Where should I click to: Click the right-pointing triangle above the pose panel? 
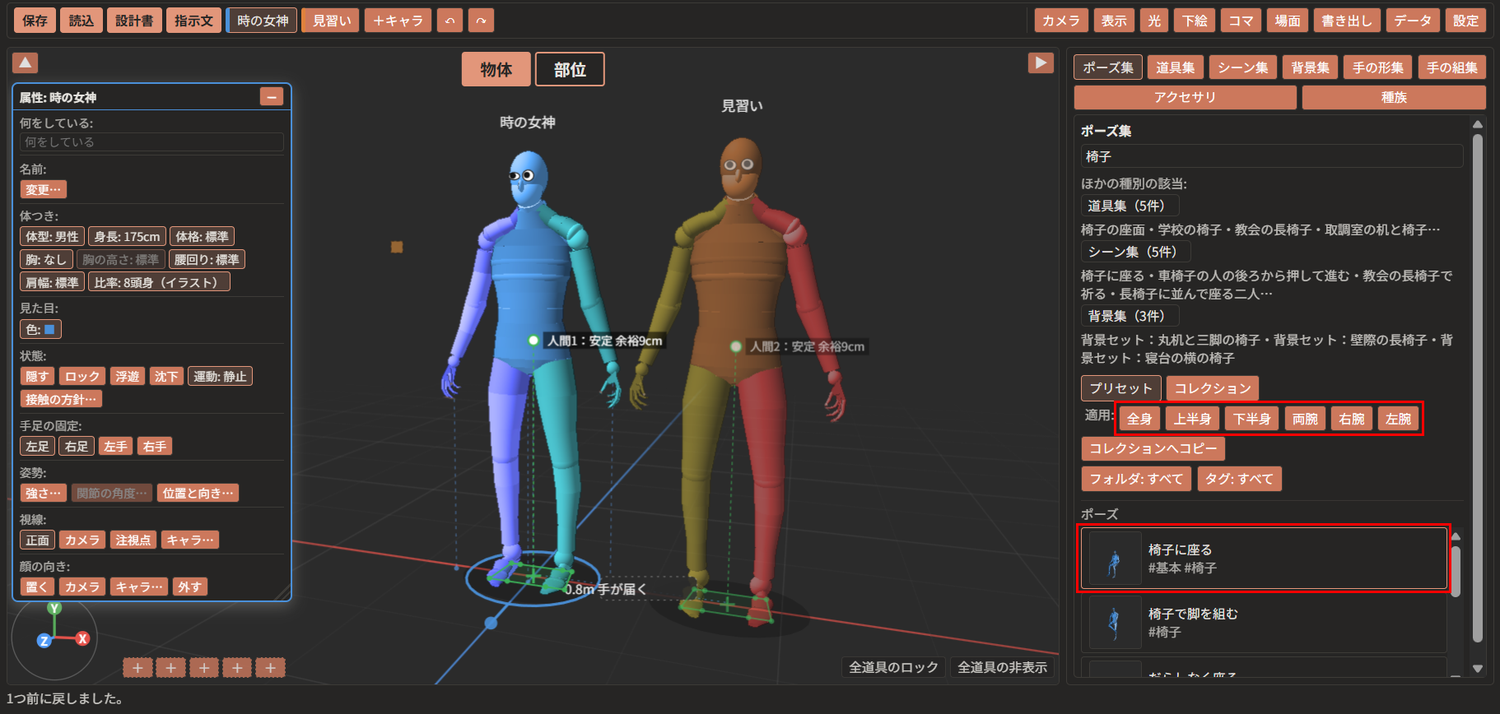[1041, 63]
